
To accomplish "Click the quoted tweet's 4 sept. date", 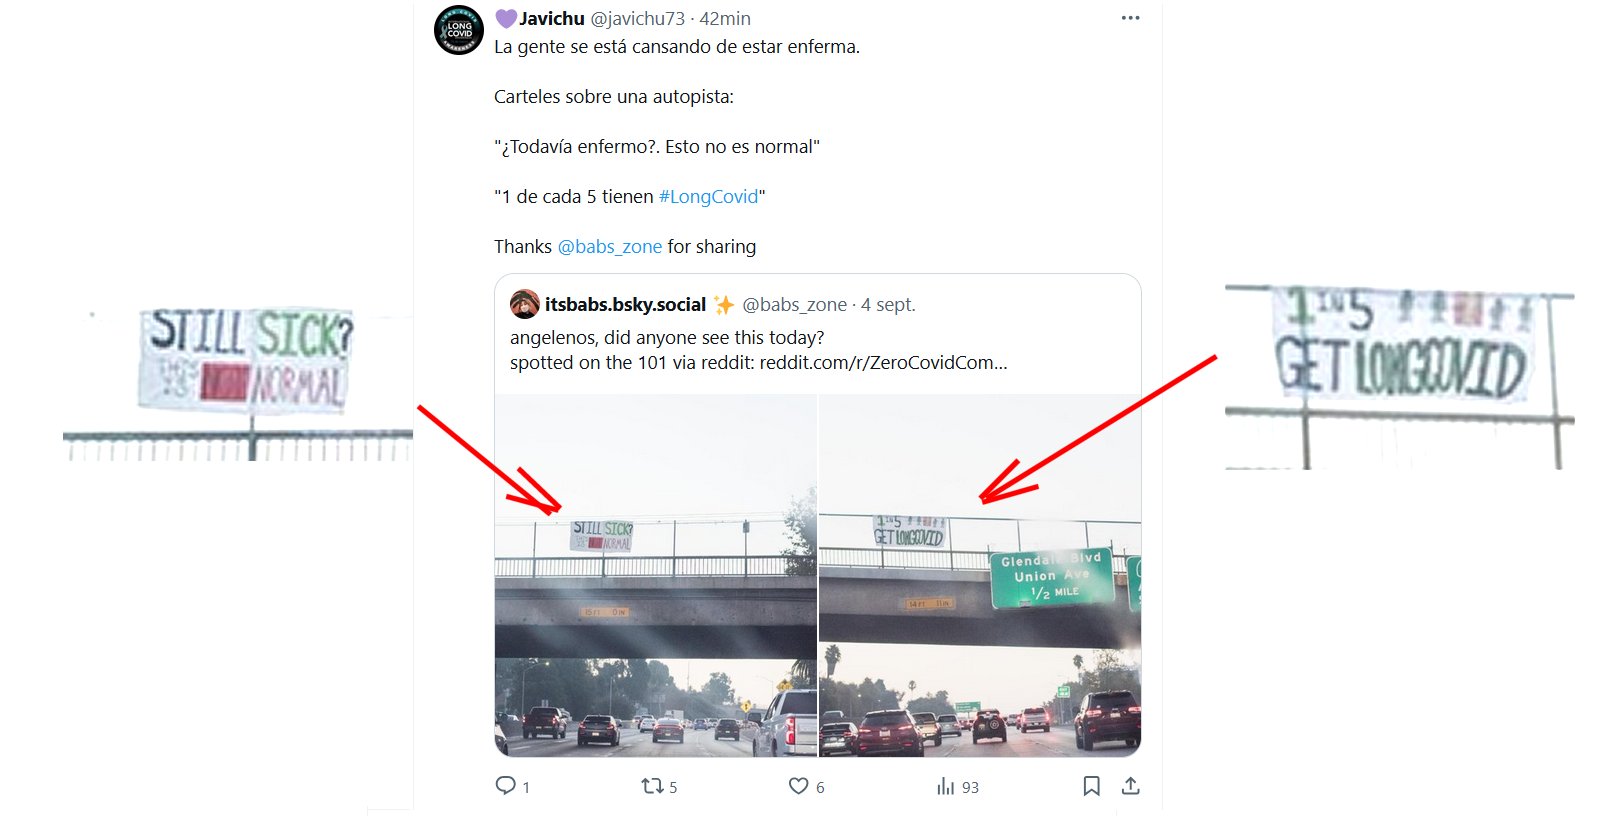I will coord(888,304).
